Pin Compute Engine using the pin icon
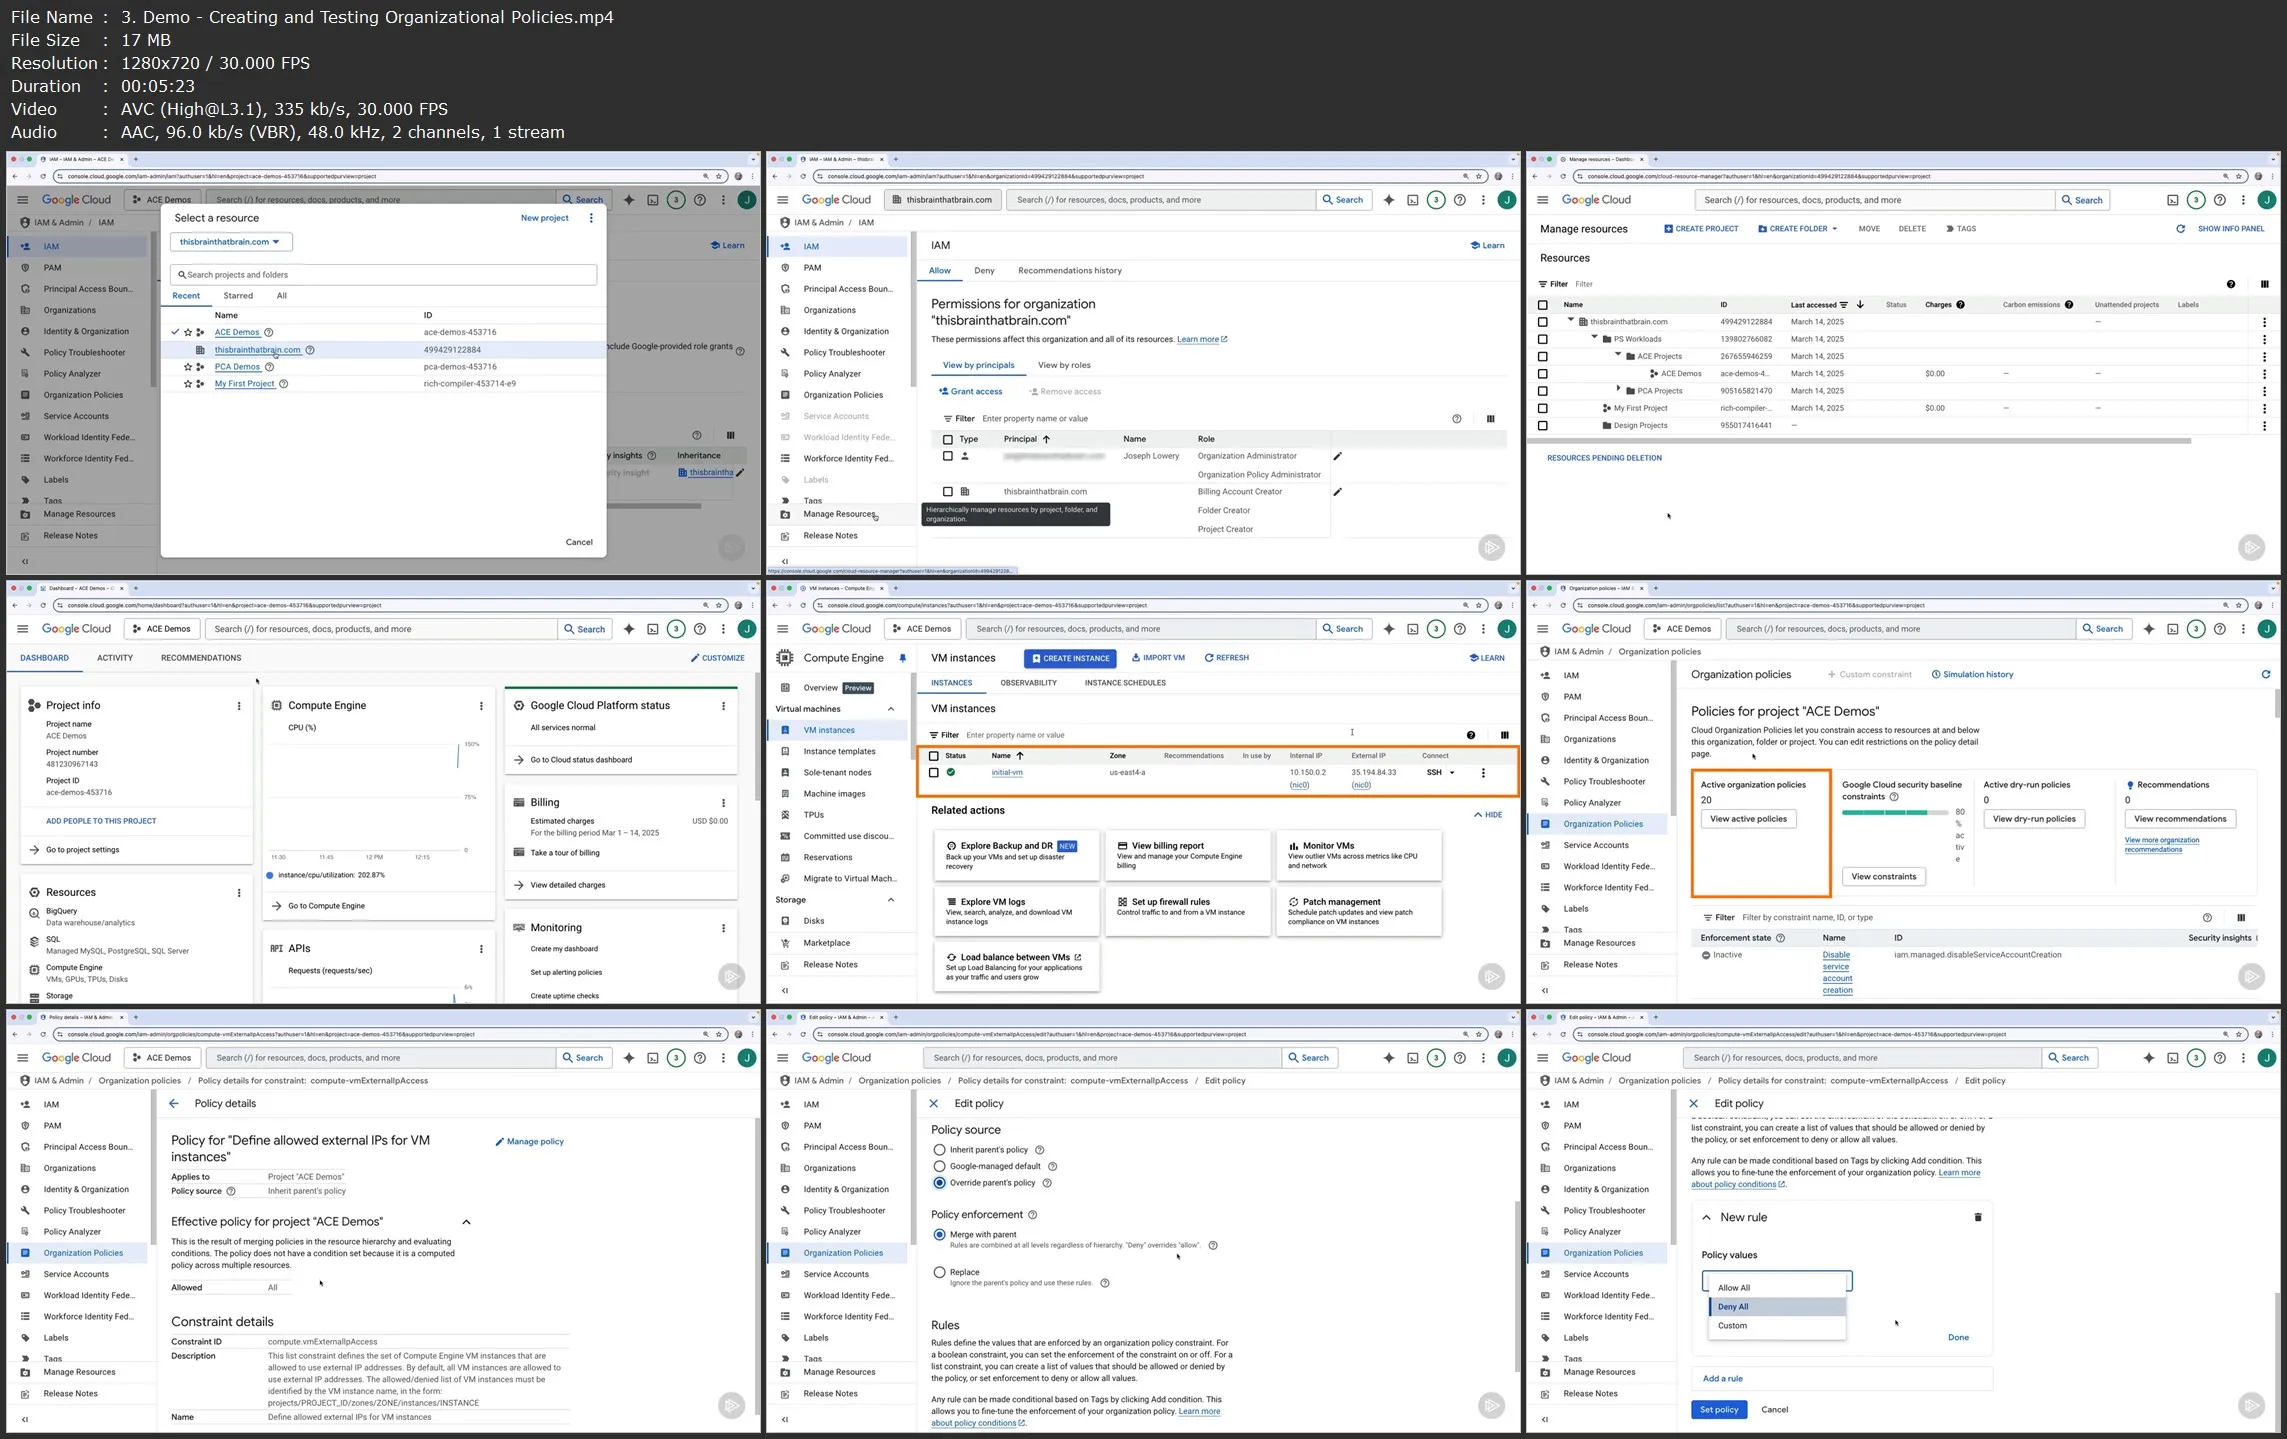 pyautogui.click(x=902, y=658)
